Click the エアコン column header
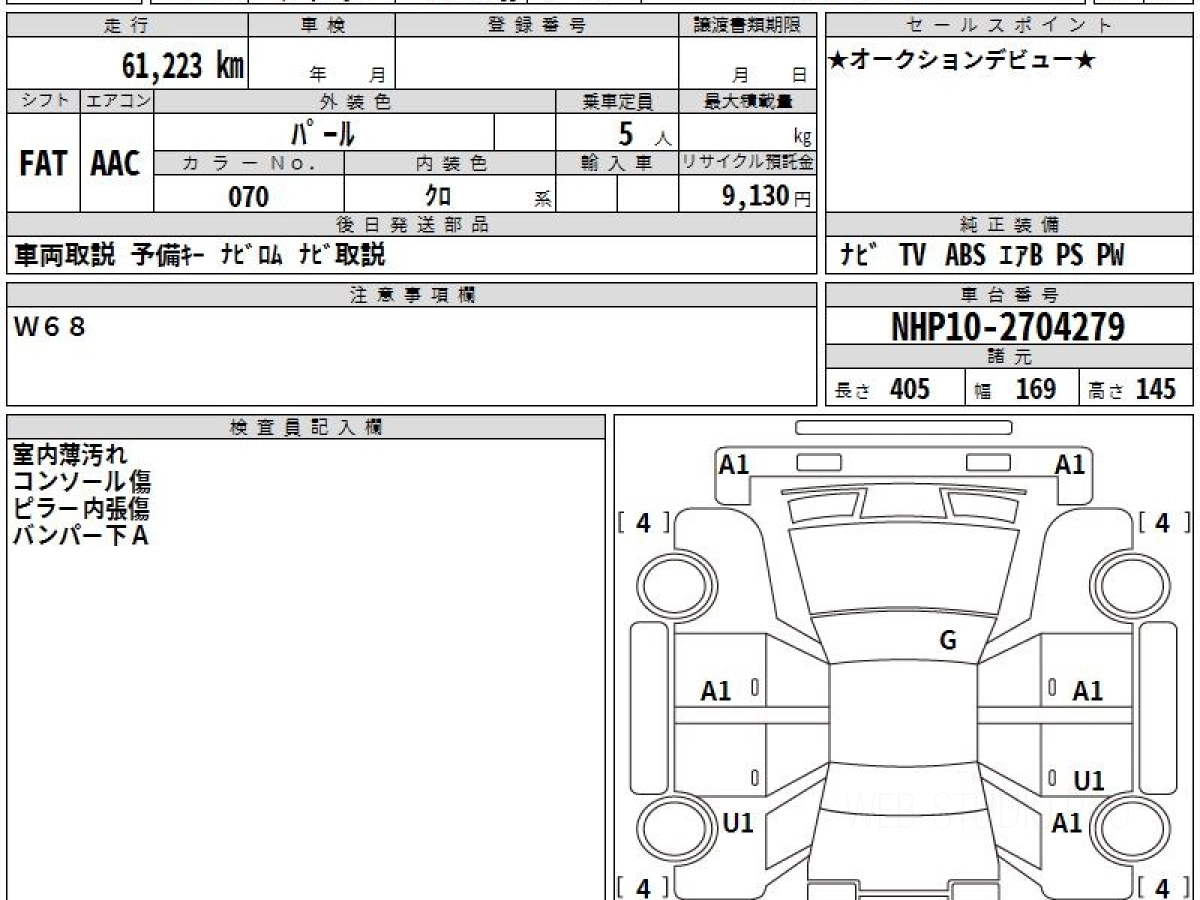Image resolution: width=1200 pixels, height=900 pixels. click(117, 101)
